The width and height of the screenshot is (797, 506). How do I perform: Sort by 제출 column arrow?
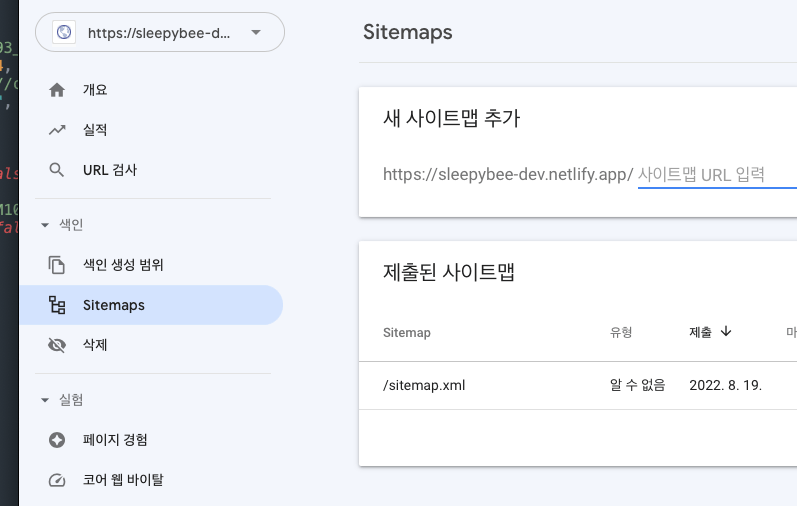point(726,332)
